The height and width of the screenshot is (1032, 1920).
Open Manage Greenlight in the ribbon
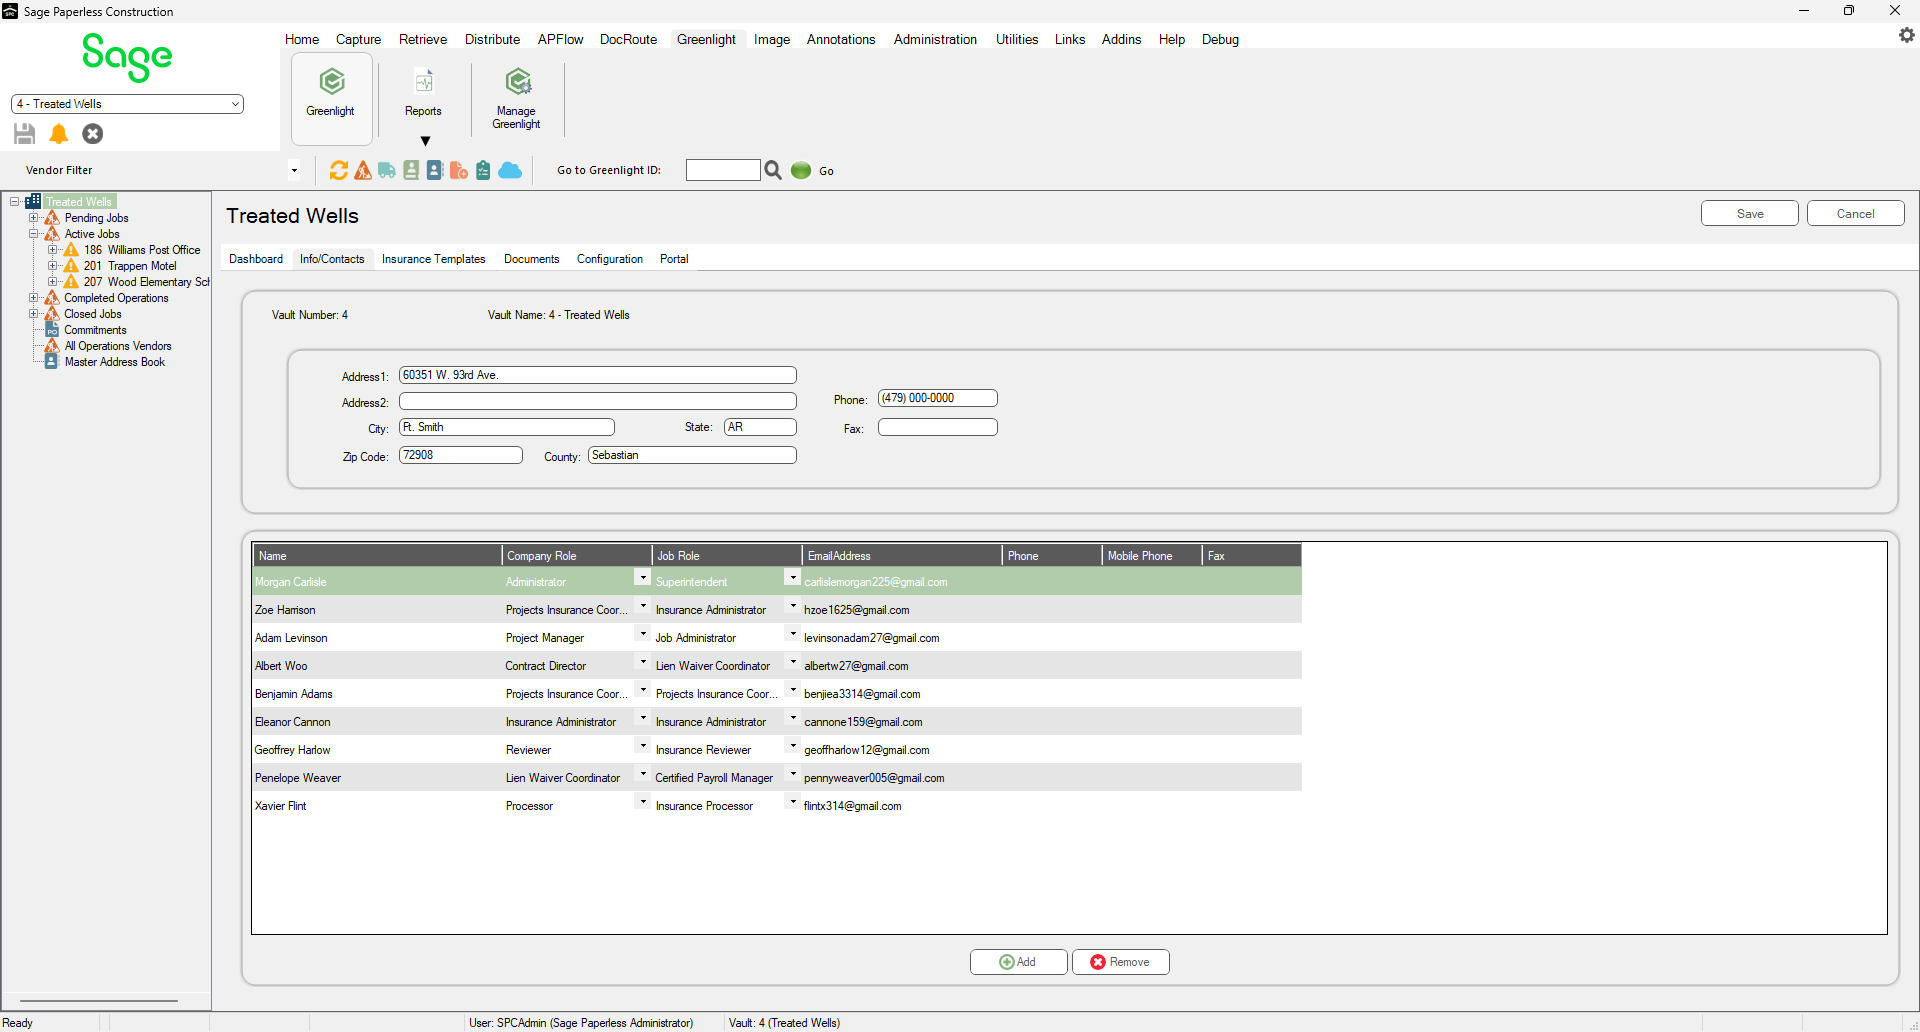(x=516, y=98)
